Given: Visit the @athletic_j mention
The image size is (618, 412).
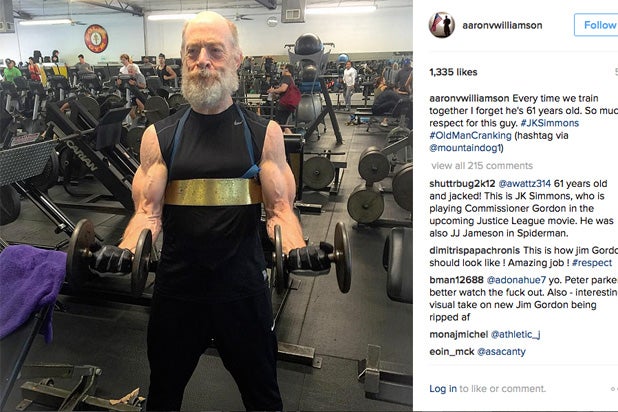Looking at the screenshot, I should pyautogui.click(x=515, y=335).
